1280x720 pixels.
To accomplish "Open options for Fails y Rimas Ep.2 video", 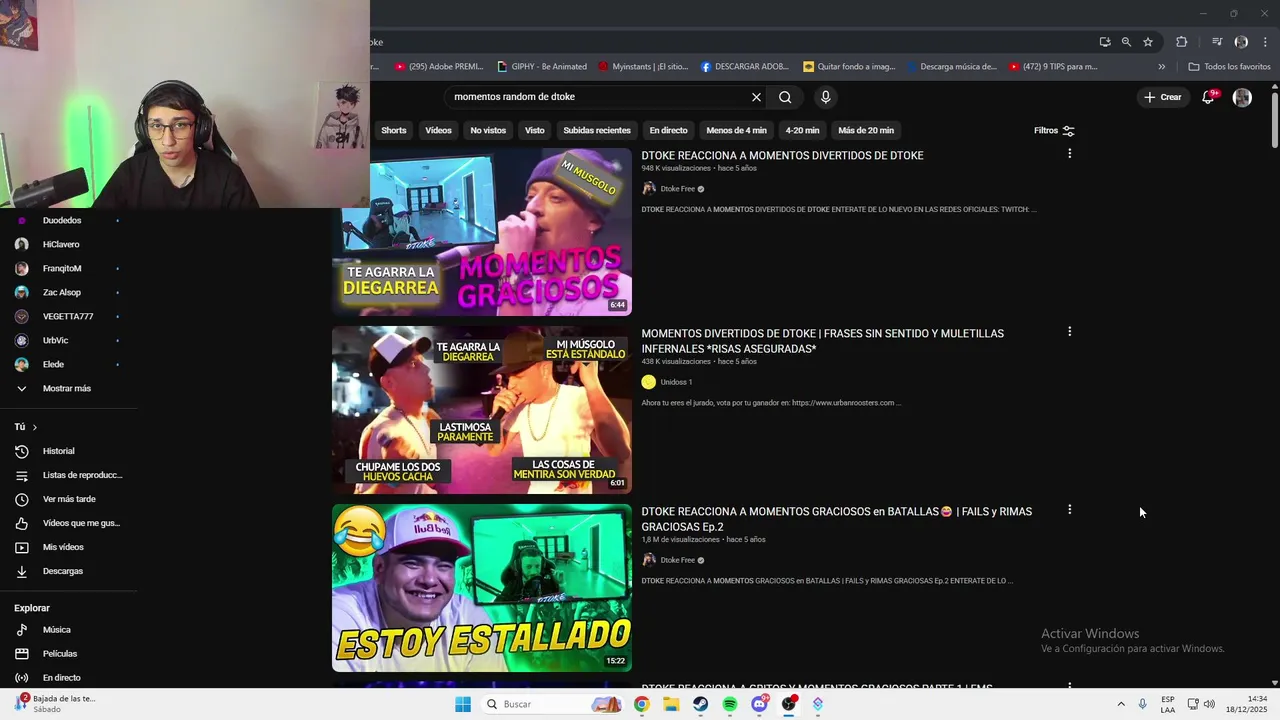I will coord(1069,509).
